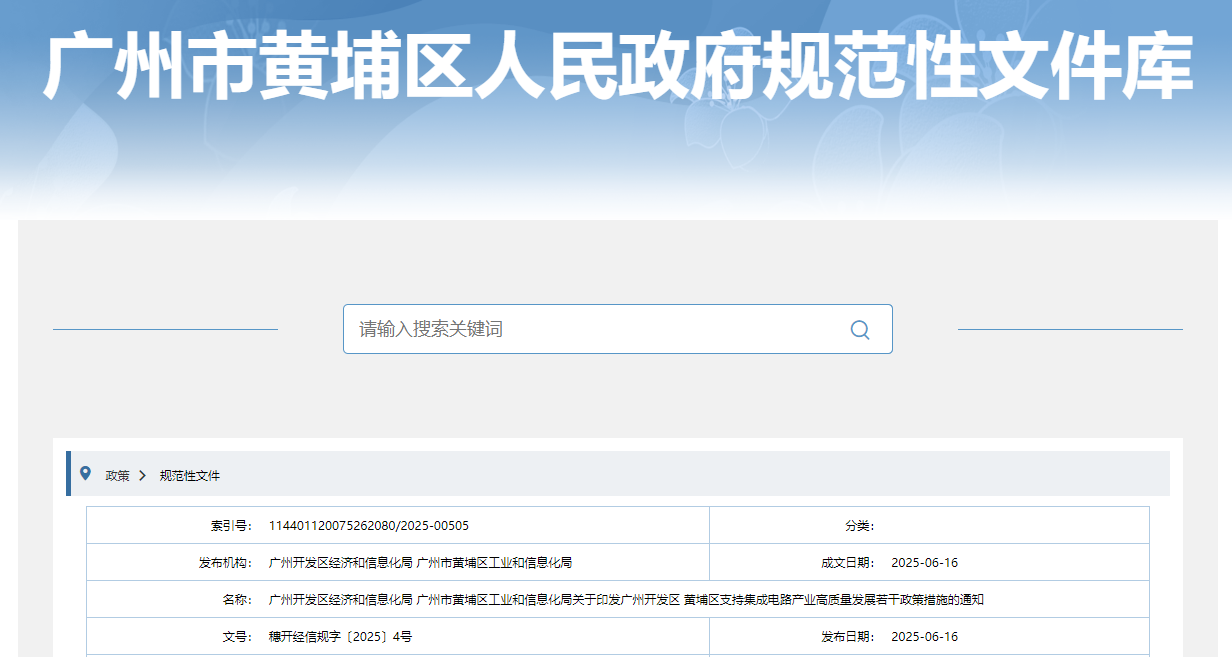Image resolution: width=1232 pixels, height=657 pixels.
Task: Click the 索引号 label cell
Action: click(x=230, y=526)
